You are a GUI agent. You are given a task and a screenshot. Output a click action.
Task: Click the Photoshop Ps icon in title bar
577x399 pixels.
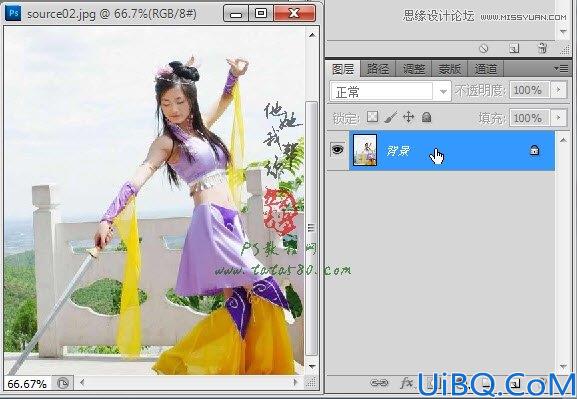coord(13,14)
